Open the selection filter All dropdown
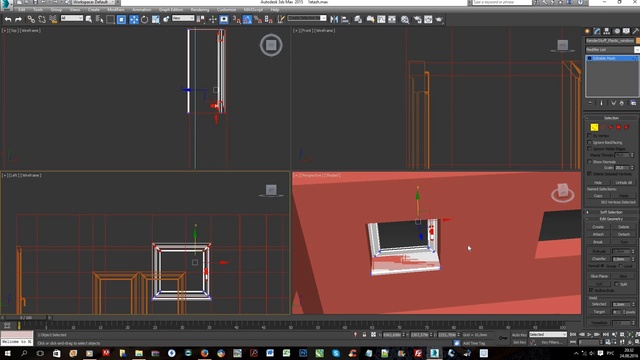 (x=71, y=18)
